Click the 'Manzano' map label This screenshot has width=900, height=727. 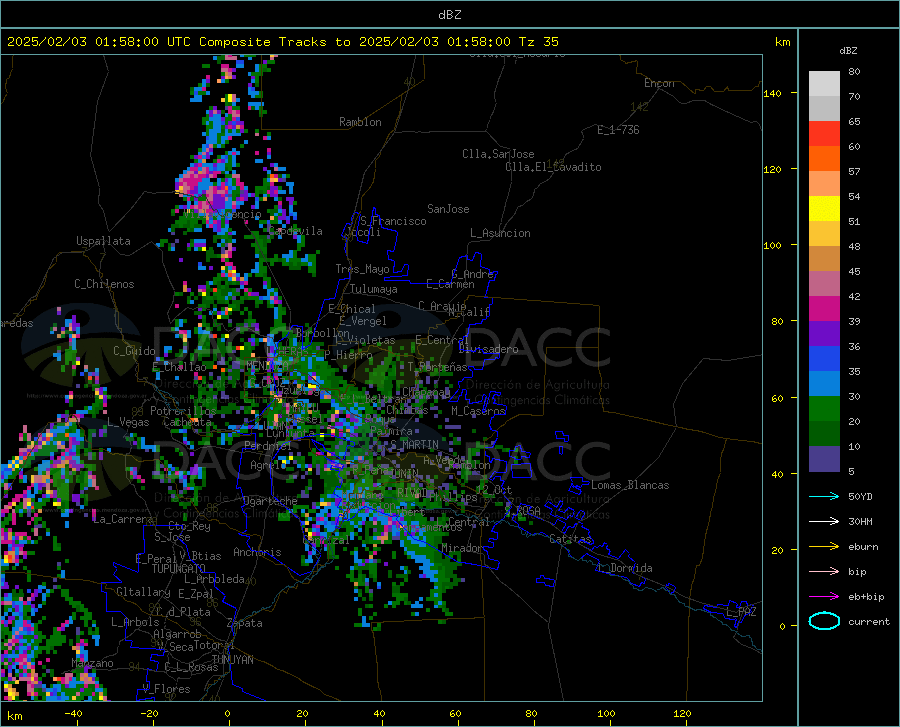92,663
